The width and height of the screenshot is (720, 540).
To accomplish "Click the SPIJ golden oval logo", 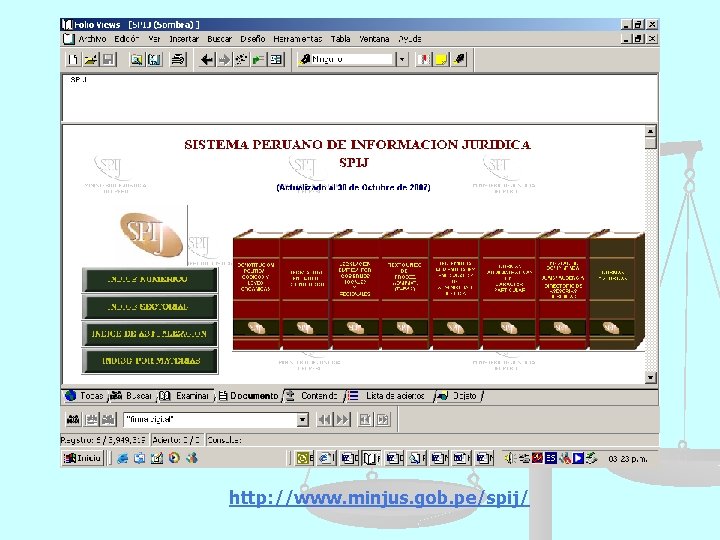I will click(151, 234).
